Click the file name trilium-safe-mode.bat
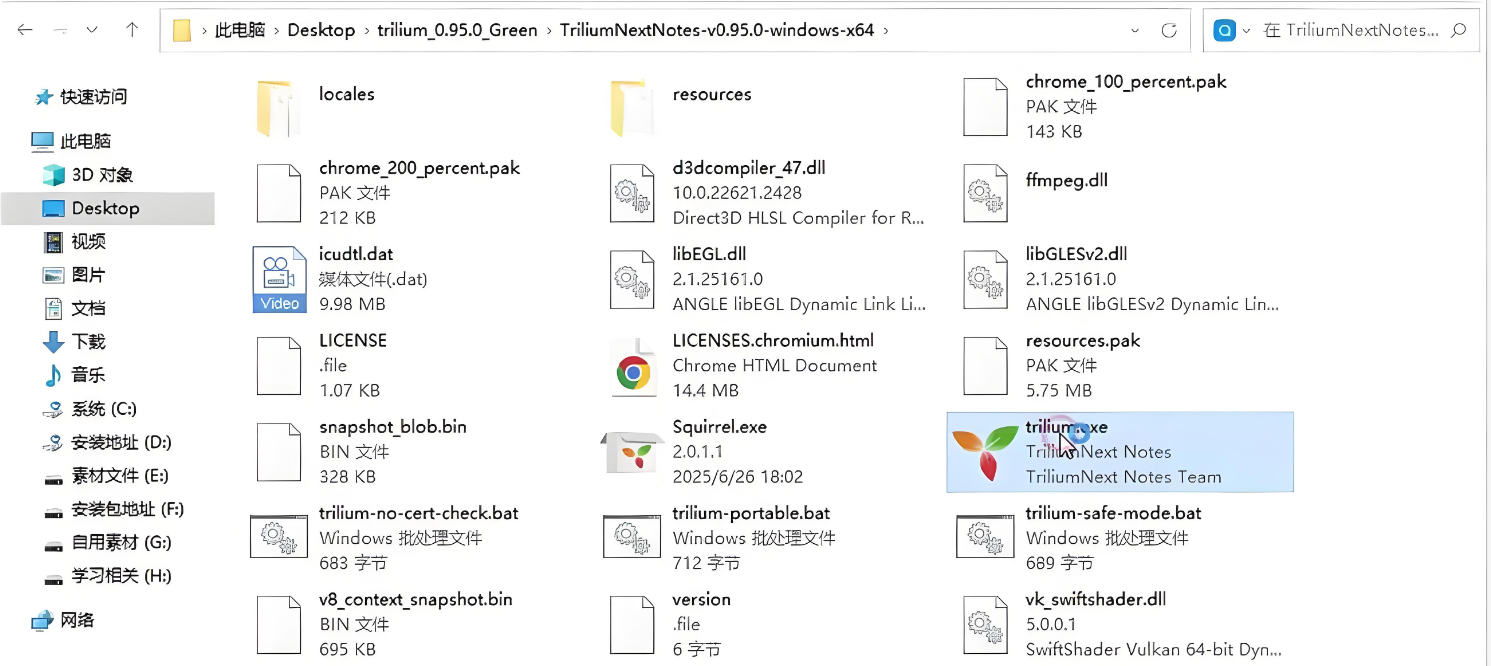Image resolution: width=1491 pixels, height=666 pixels. [x=1114, y=513]
